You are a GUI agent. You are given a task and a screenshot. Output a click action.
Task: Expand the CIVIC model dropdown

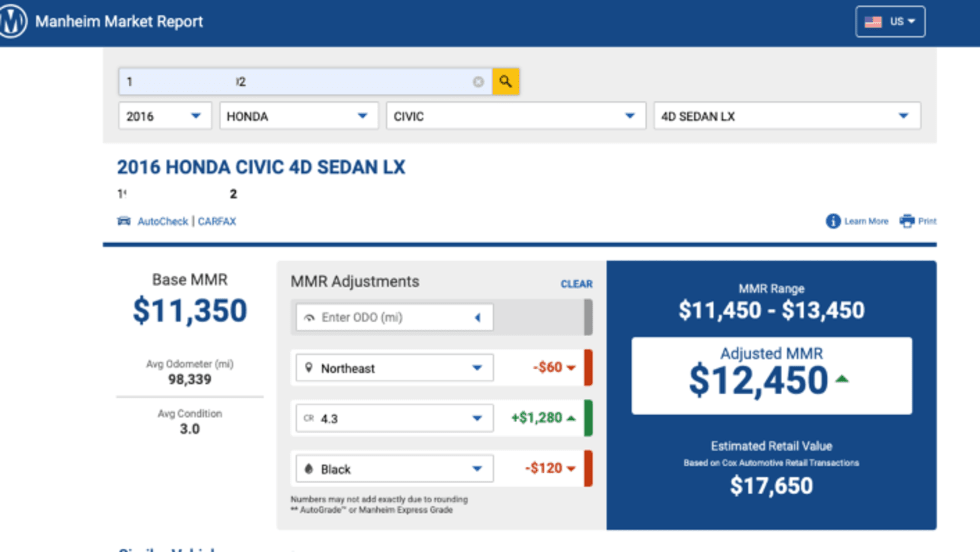(x=515, y=116)
